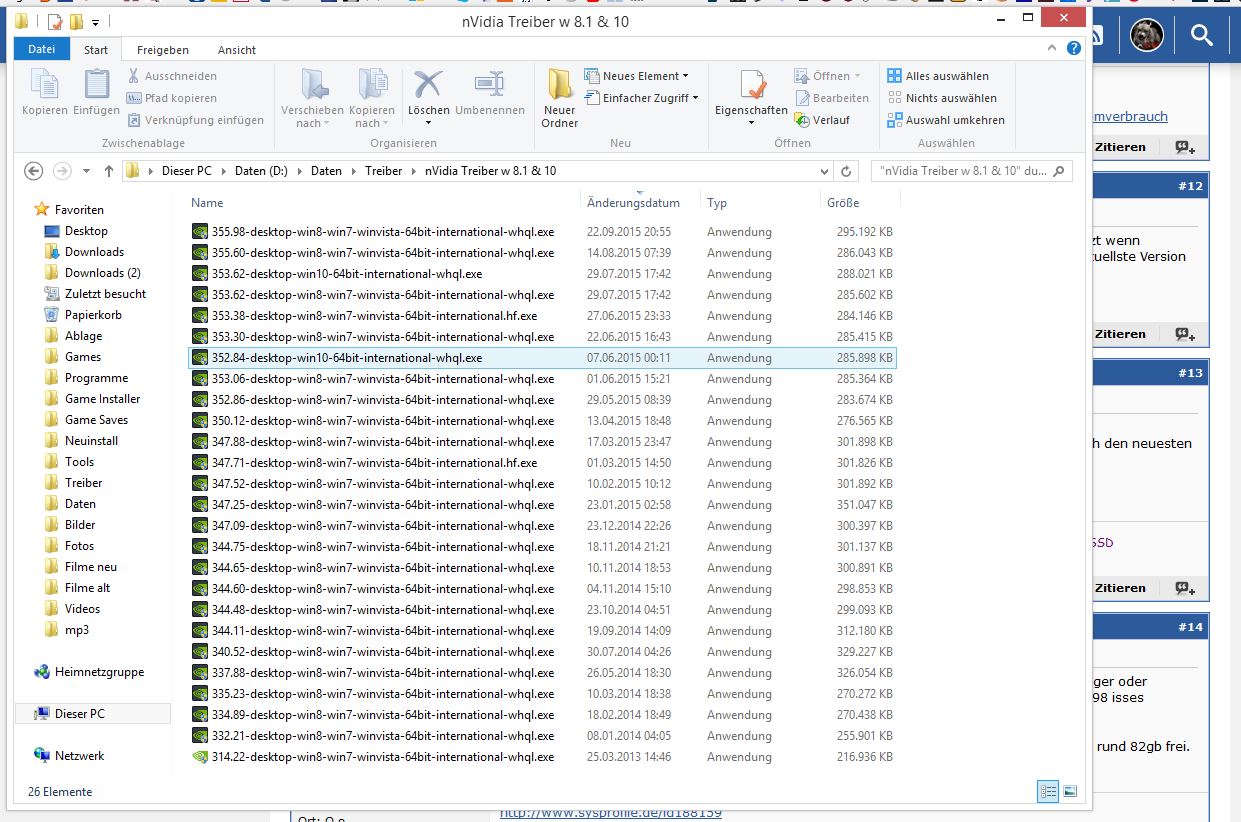Click the user avatar in browser

[x=1148, y=36]
